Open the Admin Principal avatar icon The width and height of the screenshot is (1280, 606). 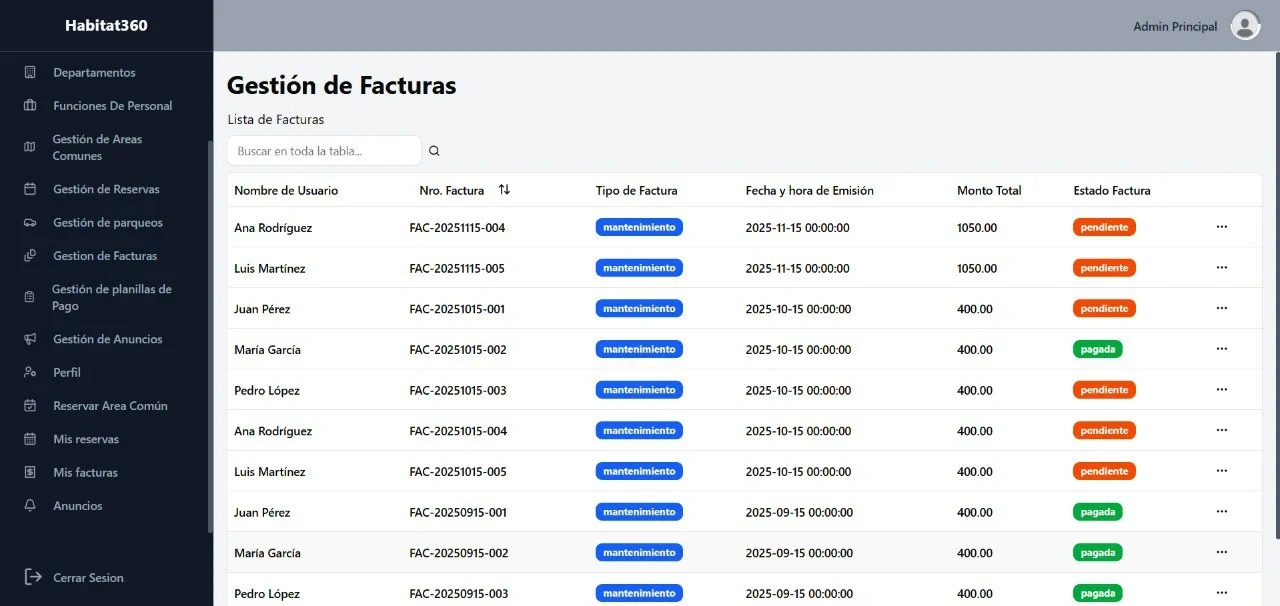coord(1245,26)
